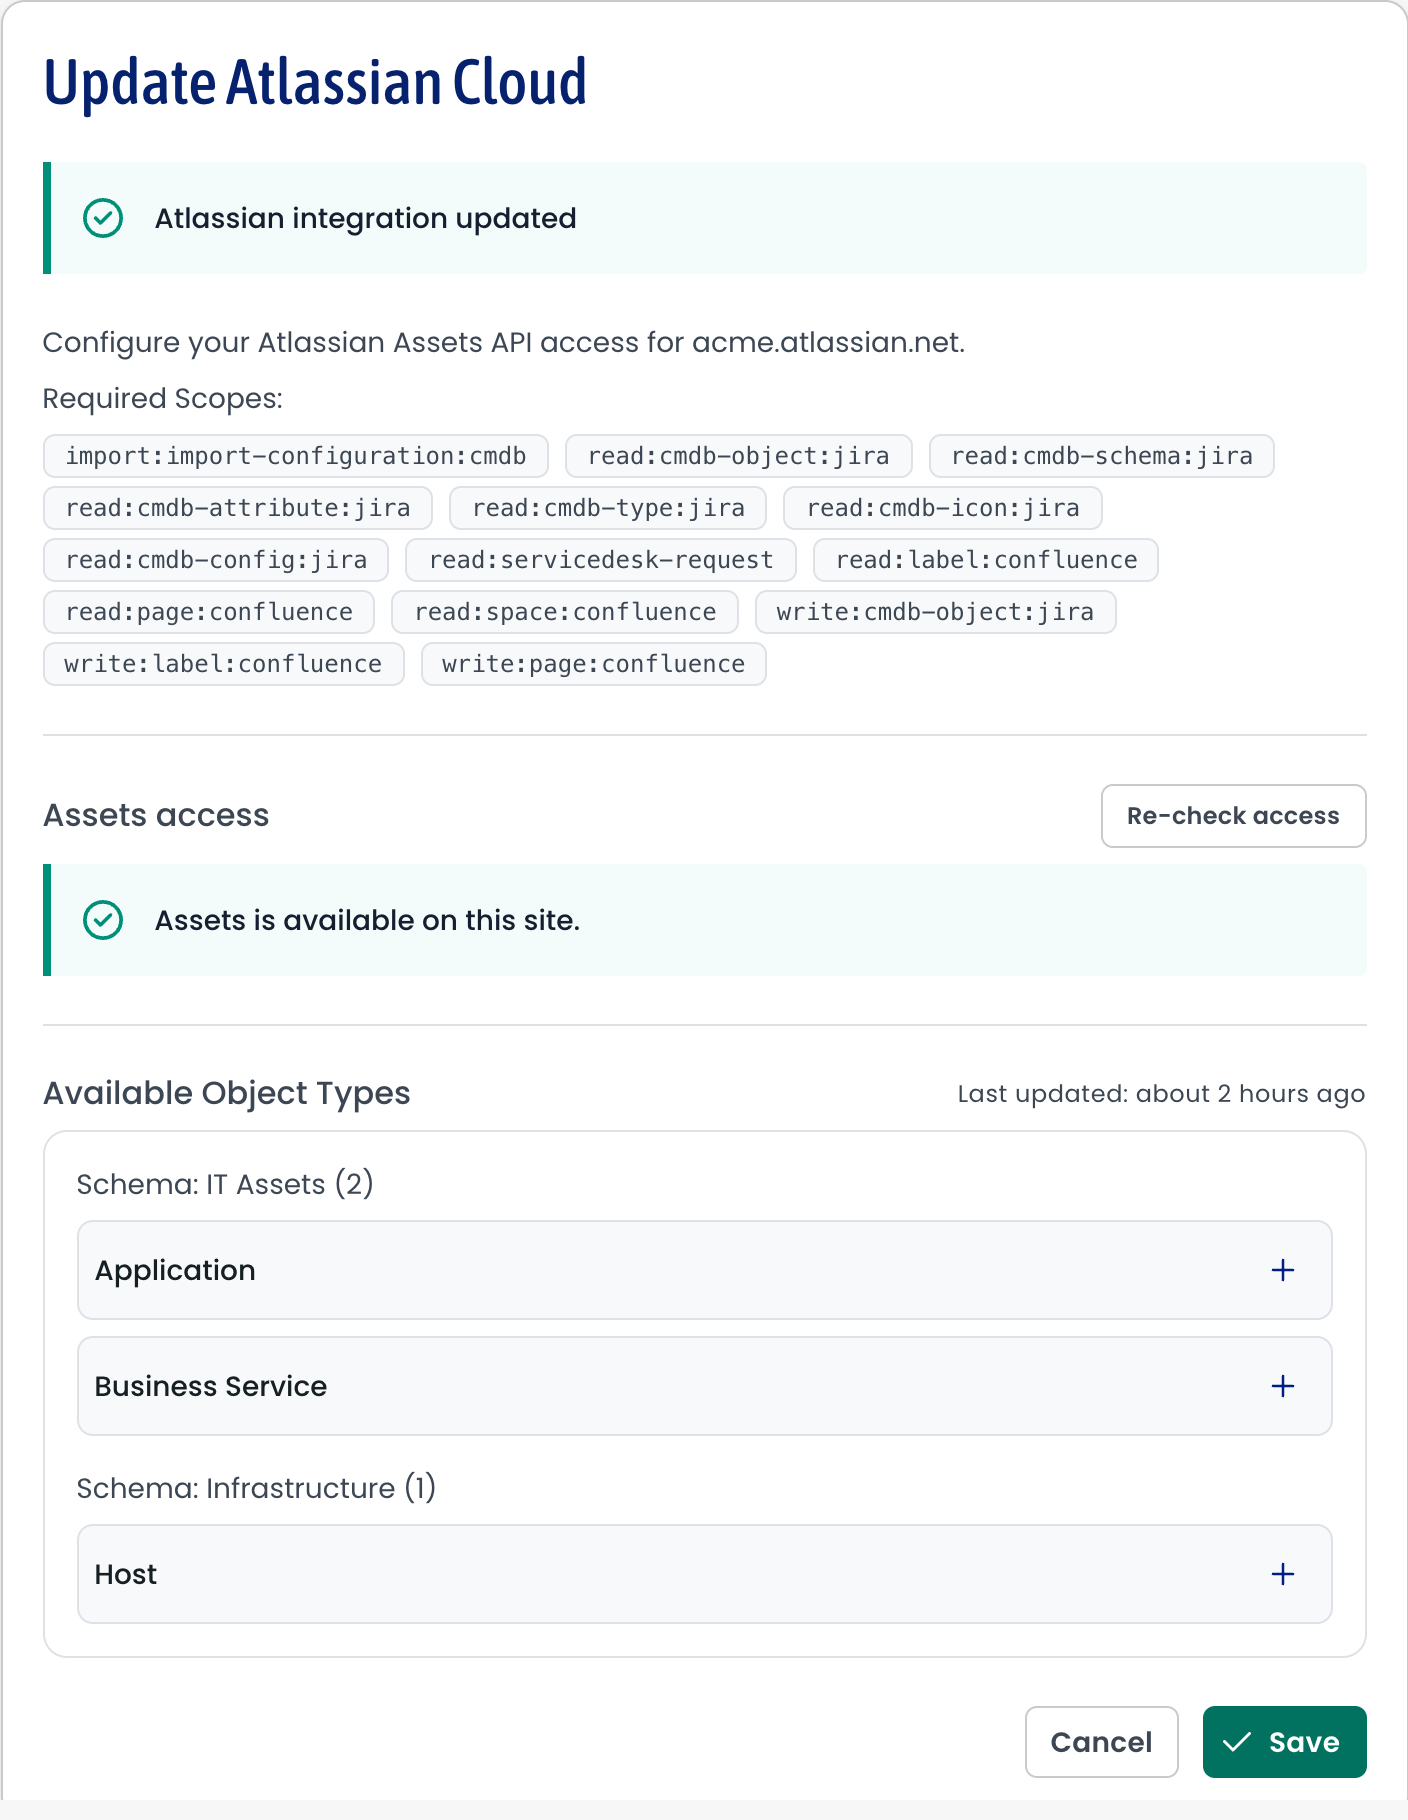Select the read:cmdb-type:jira scope tag
Viewport: 1408px width, 1820px height.
click(608, 508)
